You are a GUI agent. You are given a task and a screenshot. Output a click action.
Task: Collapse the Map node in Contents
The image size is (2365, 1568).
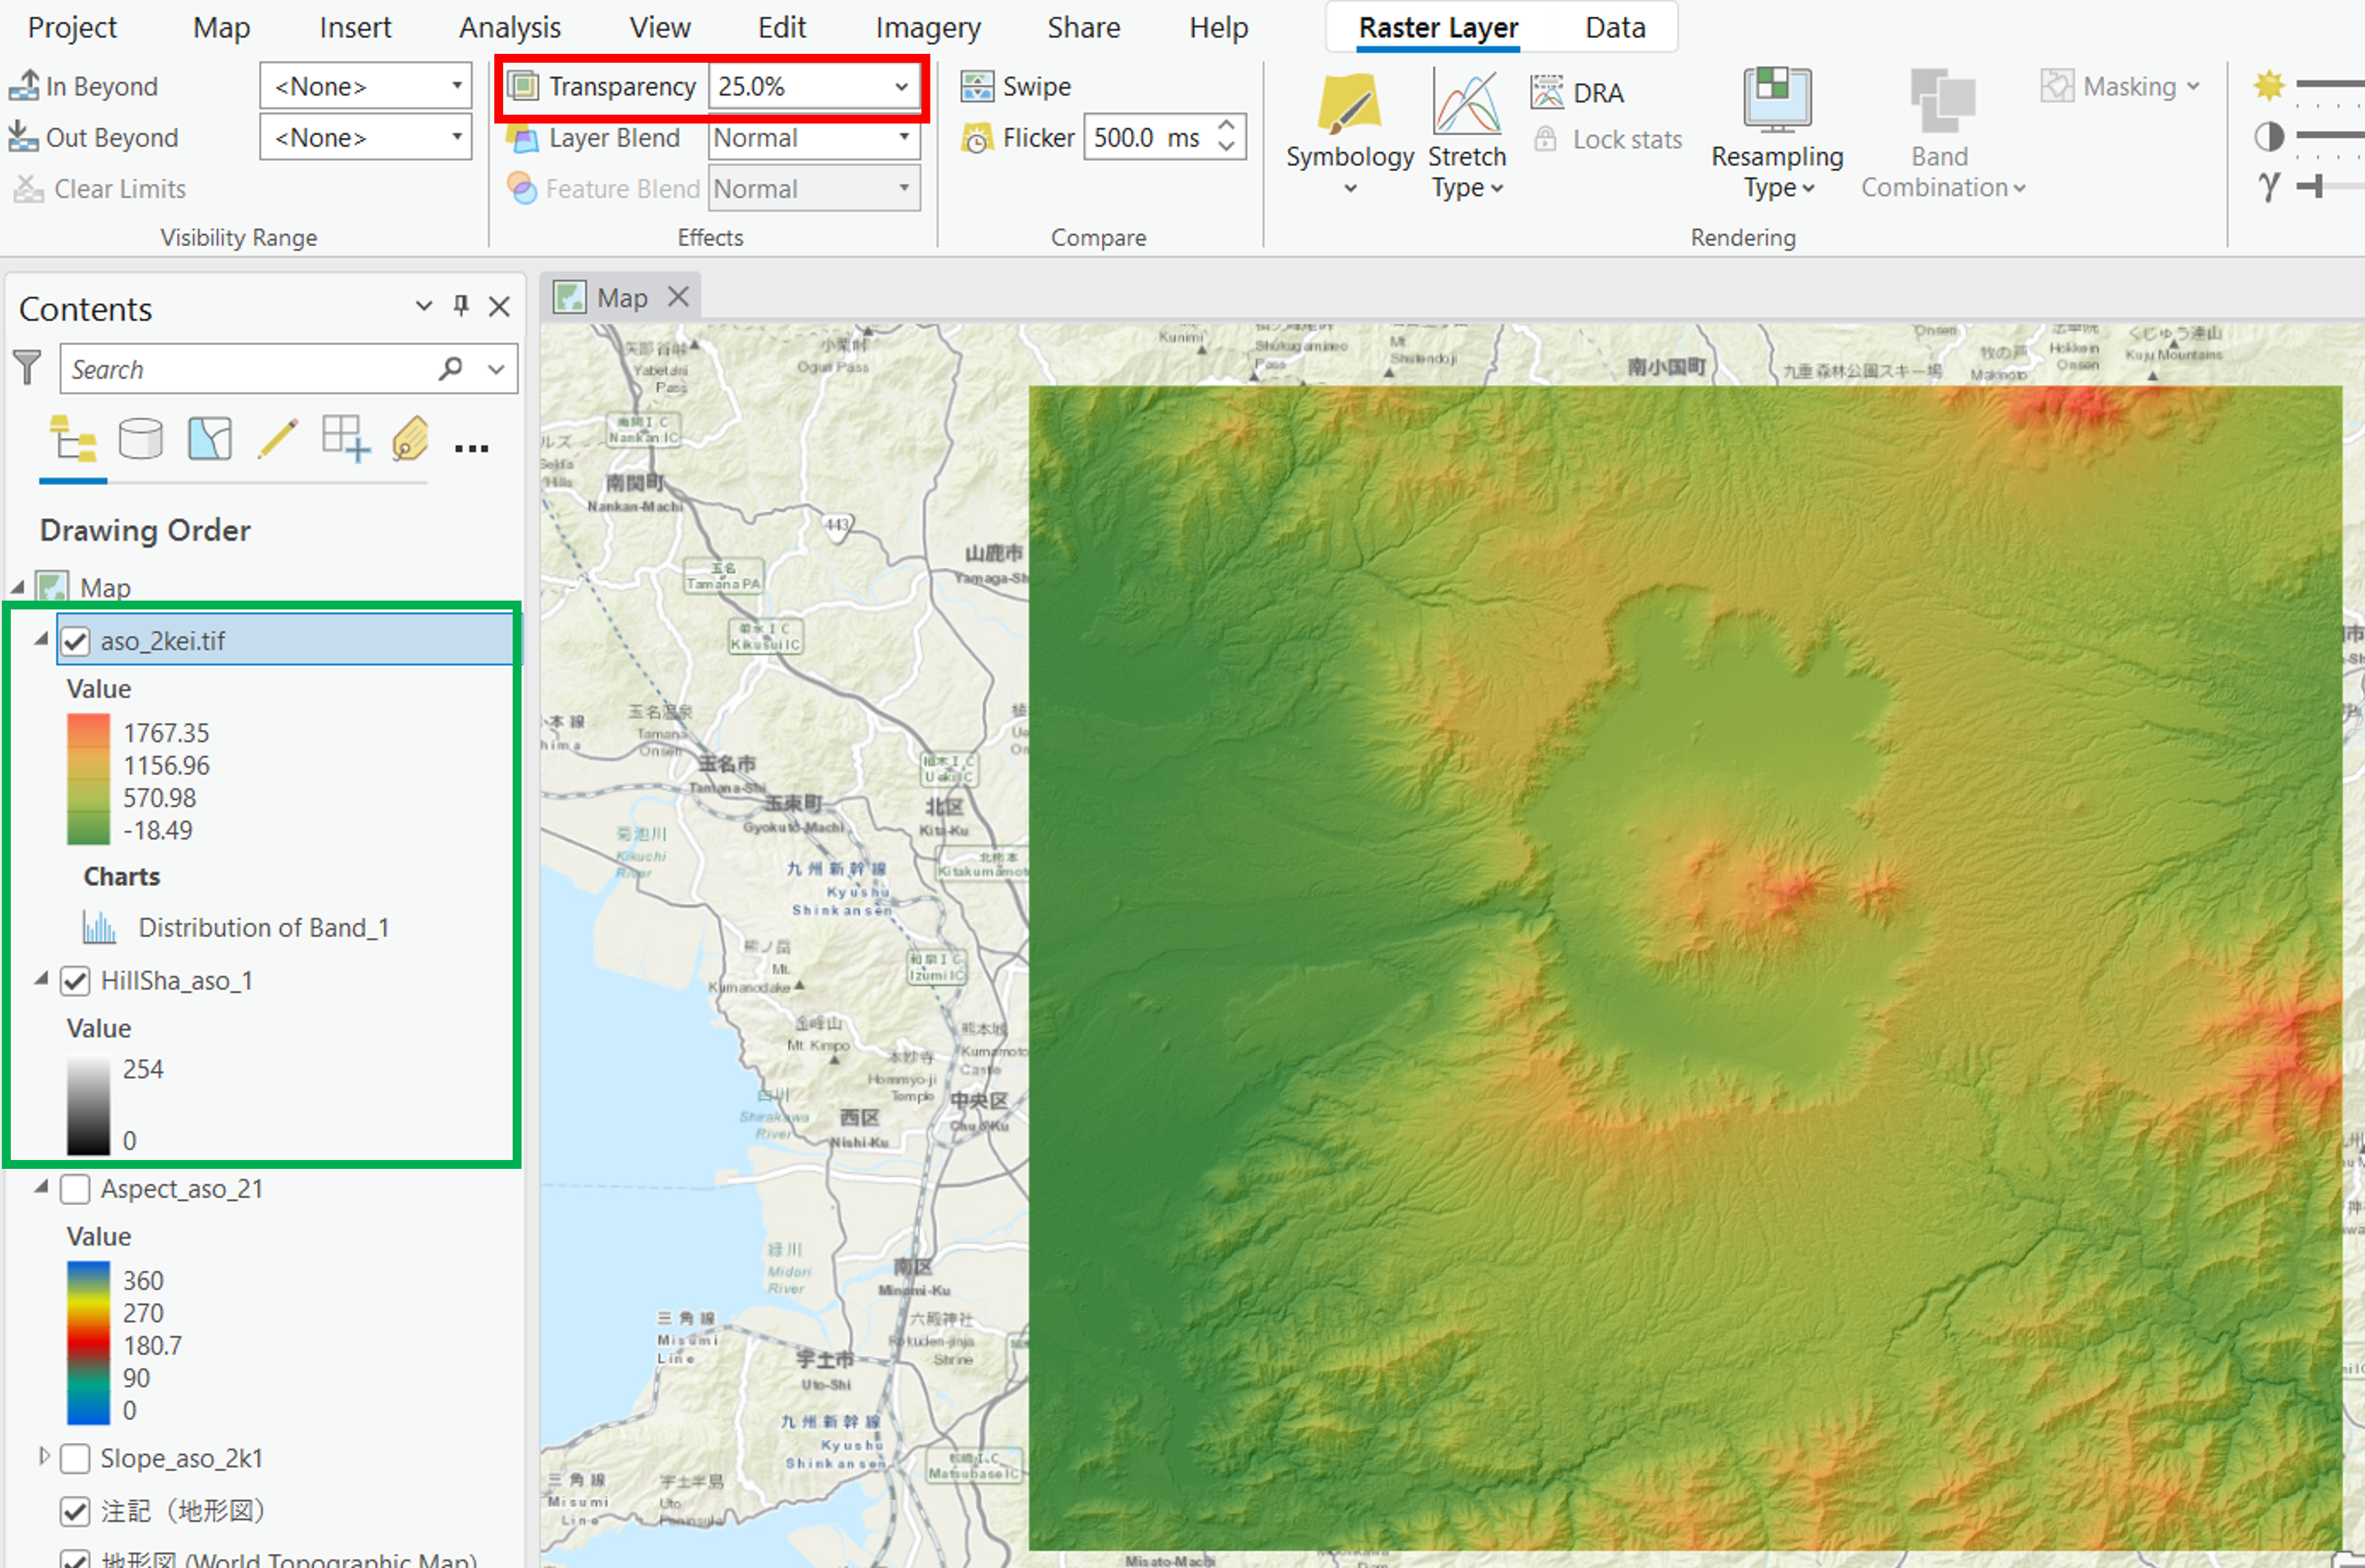[18, 586]
